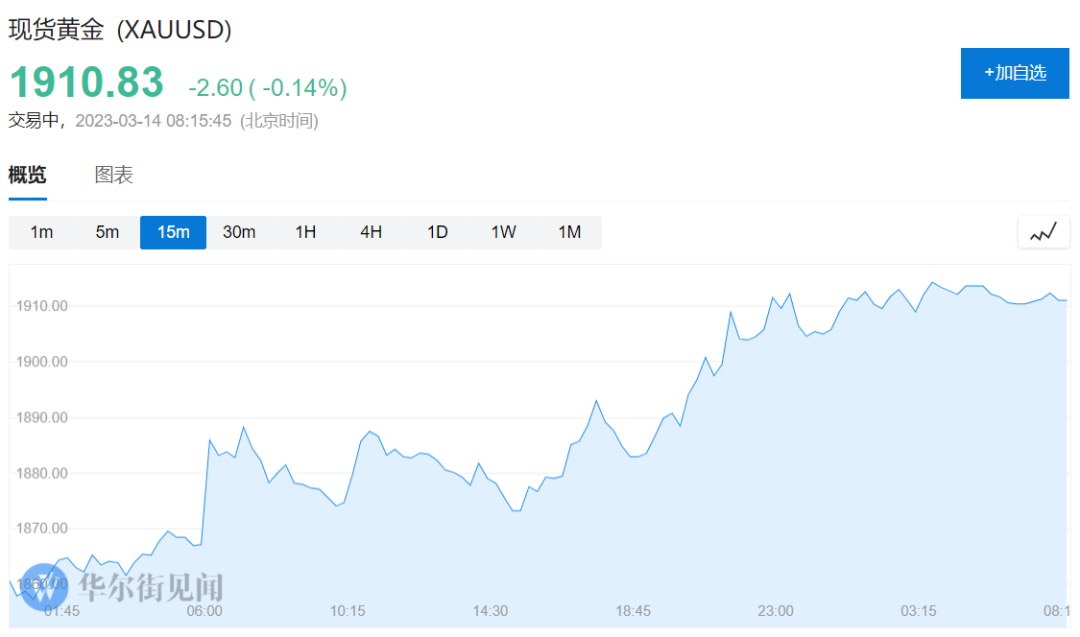Switch to the 1M monthly interval
This screenshot has height=637, width=1080.
[x=569, y=232]
